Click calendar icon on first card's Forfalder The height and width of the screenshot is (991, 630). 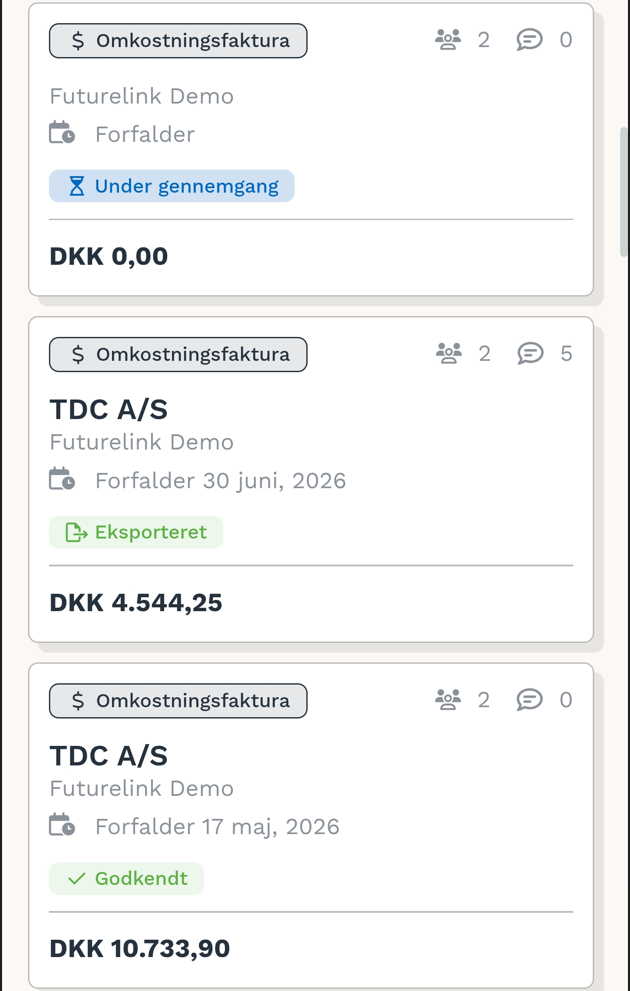pyautogui.click(x=62, y=133)
